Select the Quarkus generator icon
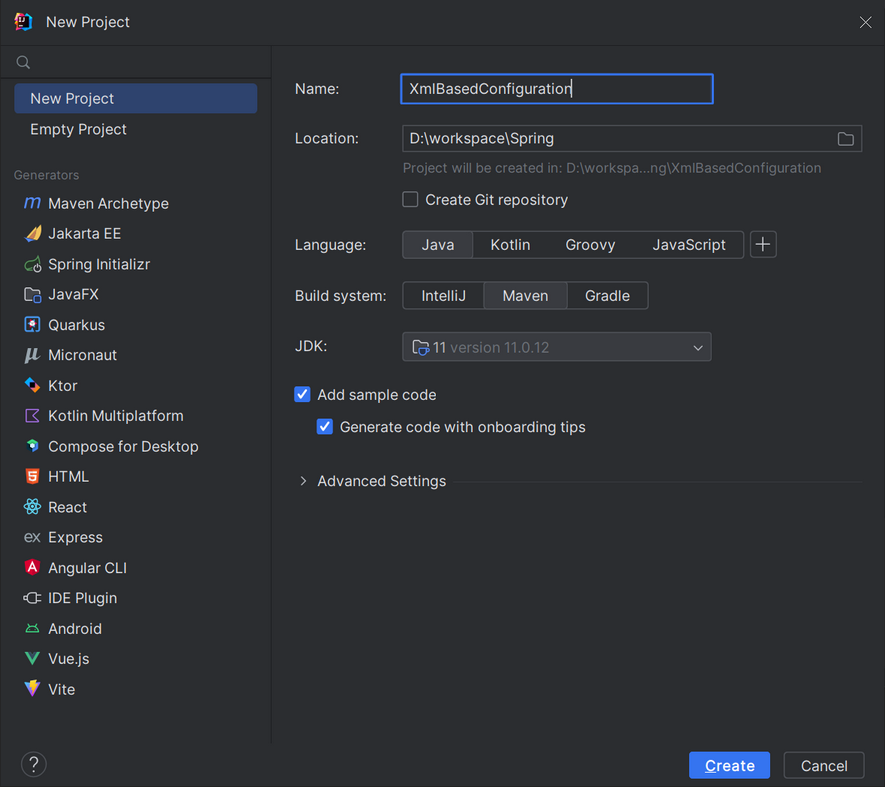 coord(32,325)
